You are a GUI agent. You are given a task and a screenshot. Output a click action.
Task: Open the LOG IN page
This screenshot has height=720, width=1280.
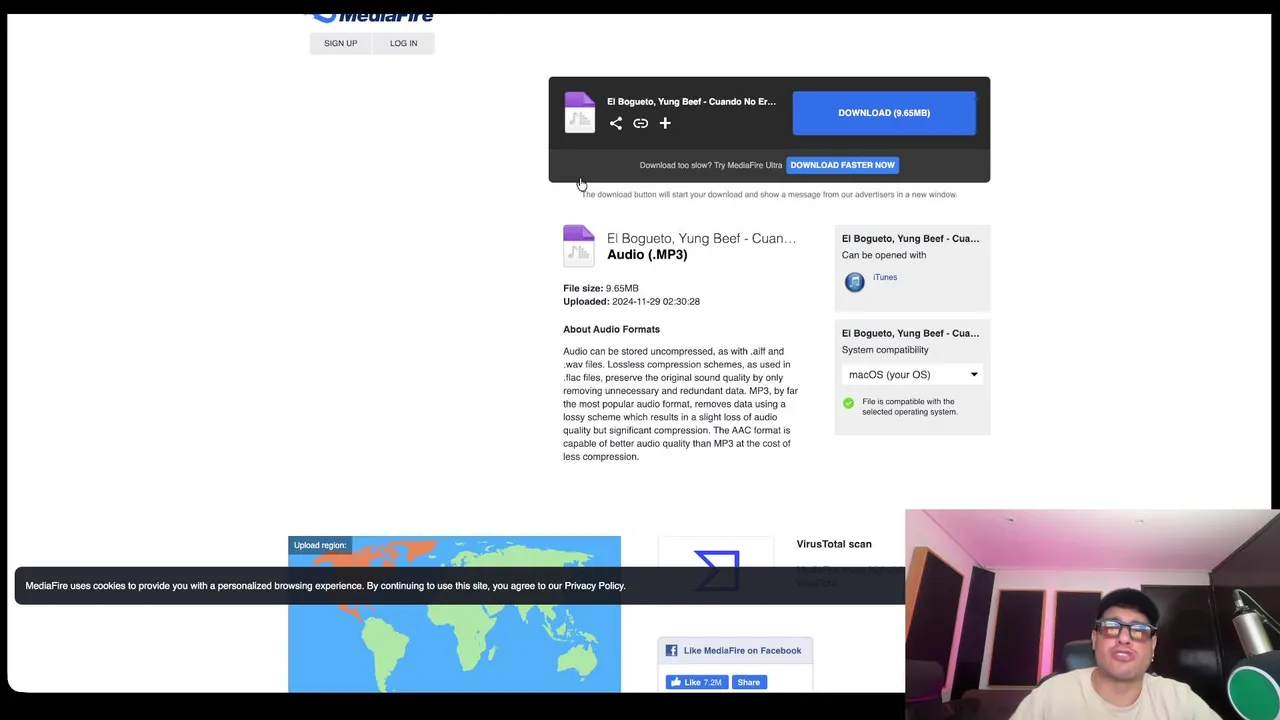pyautogui.click(x=403, y=43)
